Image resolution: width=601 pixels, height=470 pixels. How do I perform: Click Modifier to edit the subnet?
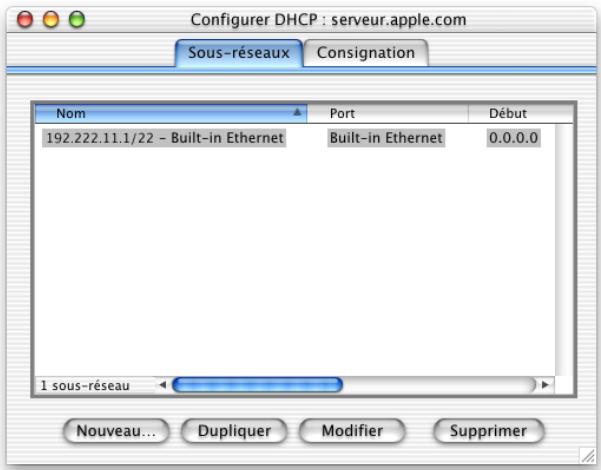pyautogui.click(x=352, y=431)
